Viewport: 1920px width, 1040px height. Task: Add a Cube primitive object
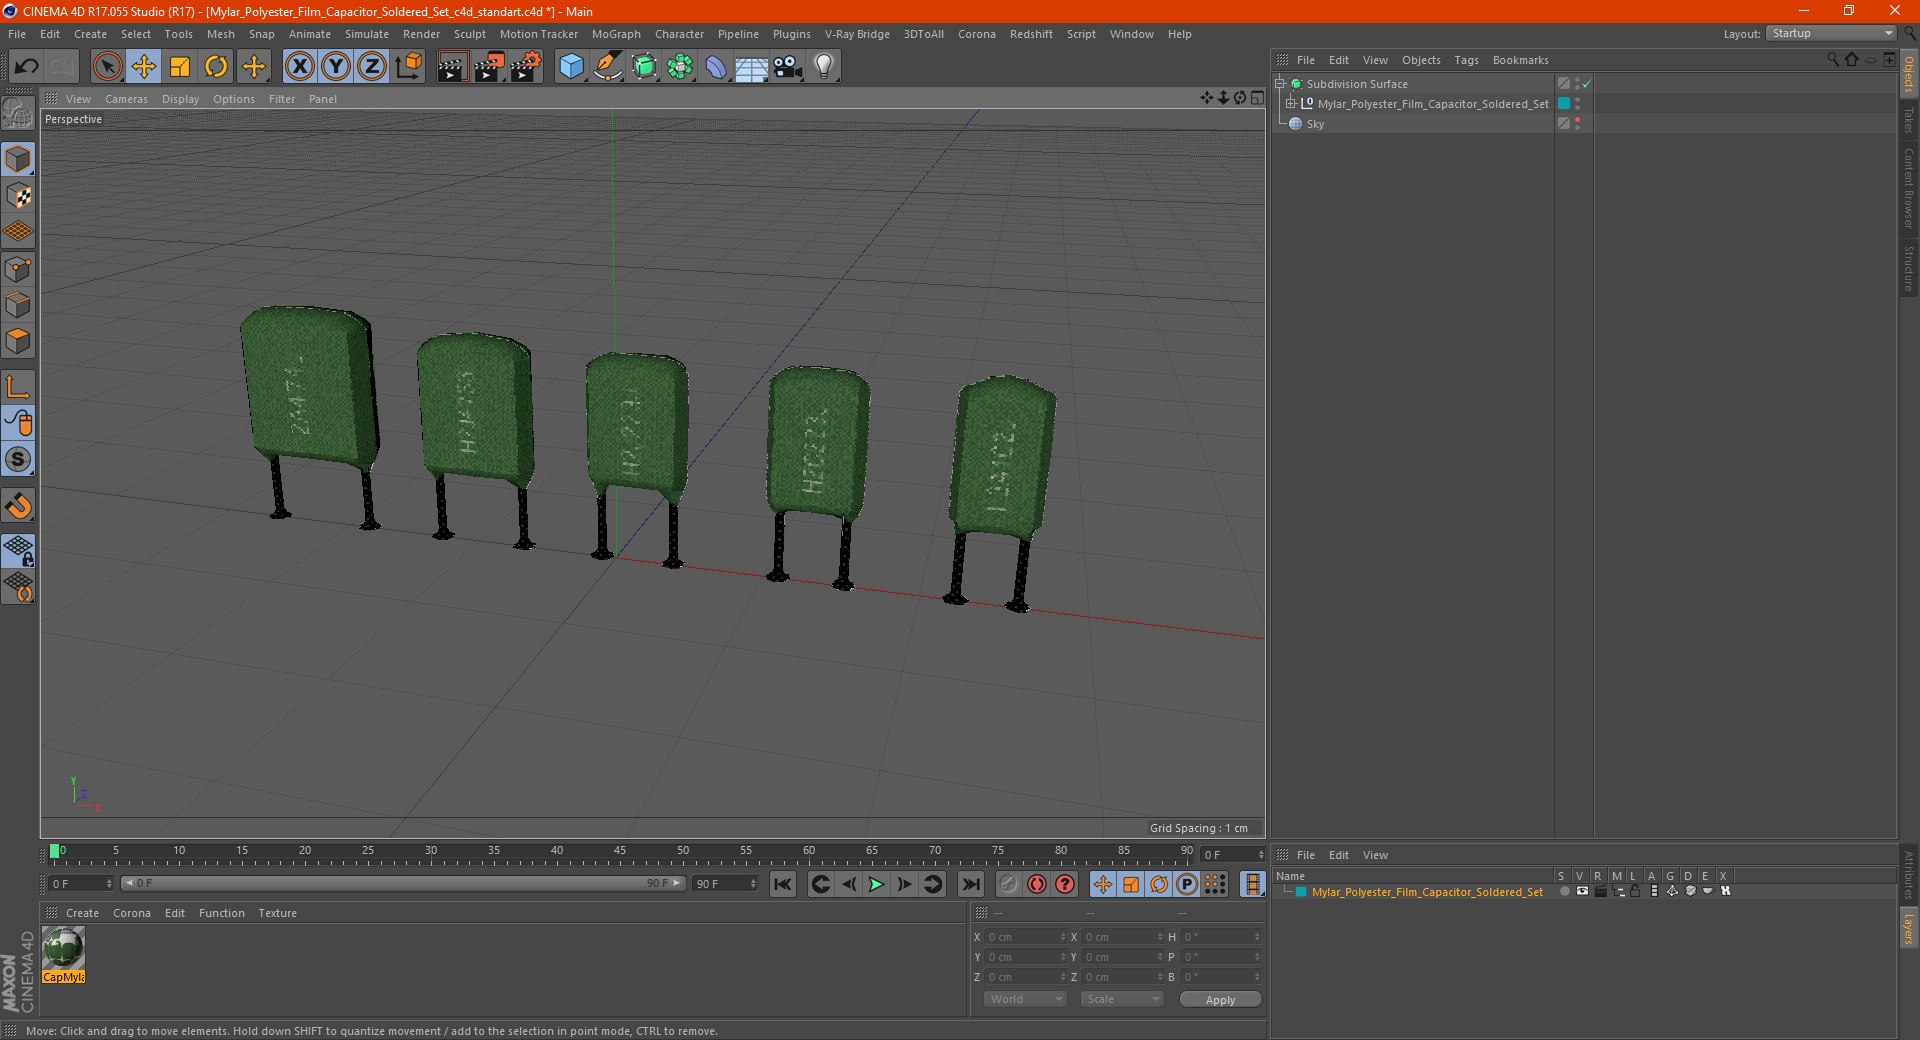pyautogui.click(x=571, y=67)
